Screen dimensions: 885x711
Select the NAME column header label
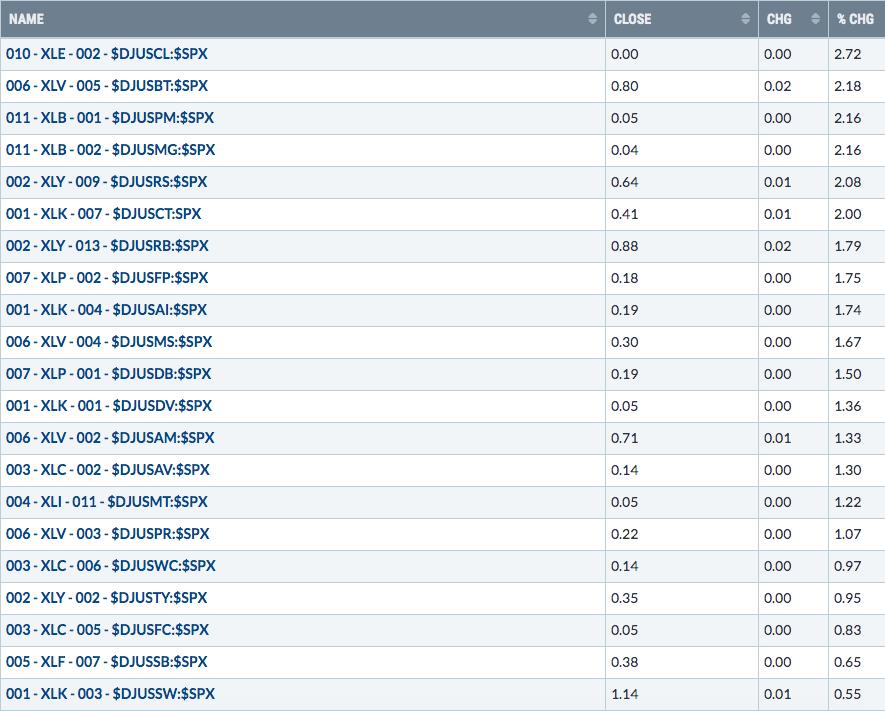click(x=26, y=19)
